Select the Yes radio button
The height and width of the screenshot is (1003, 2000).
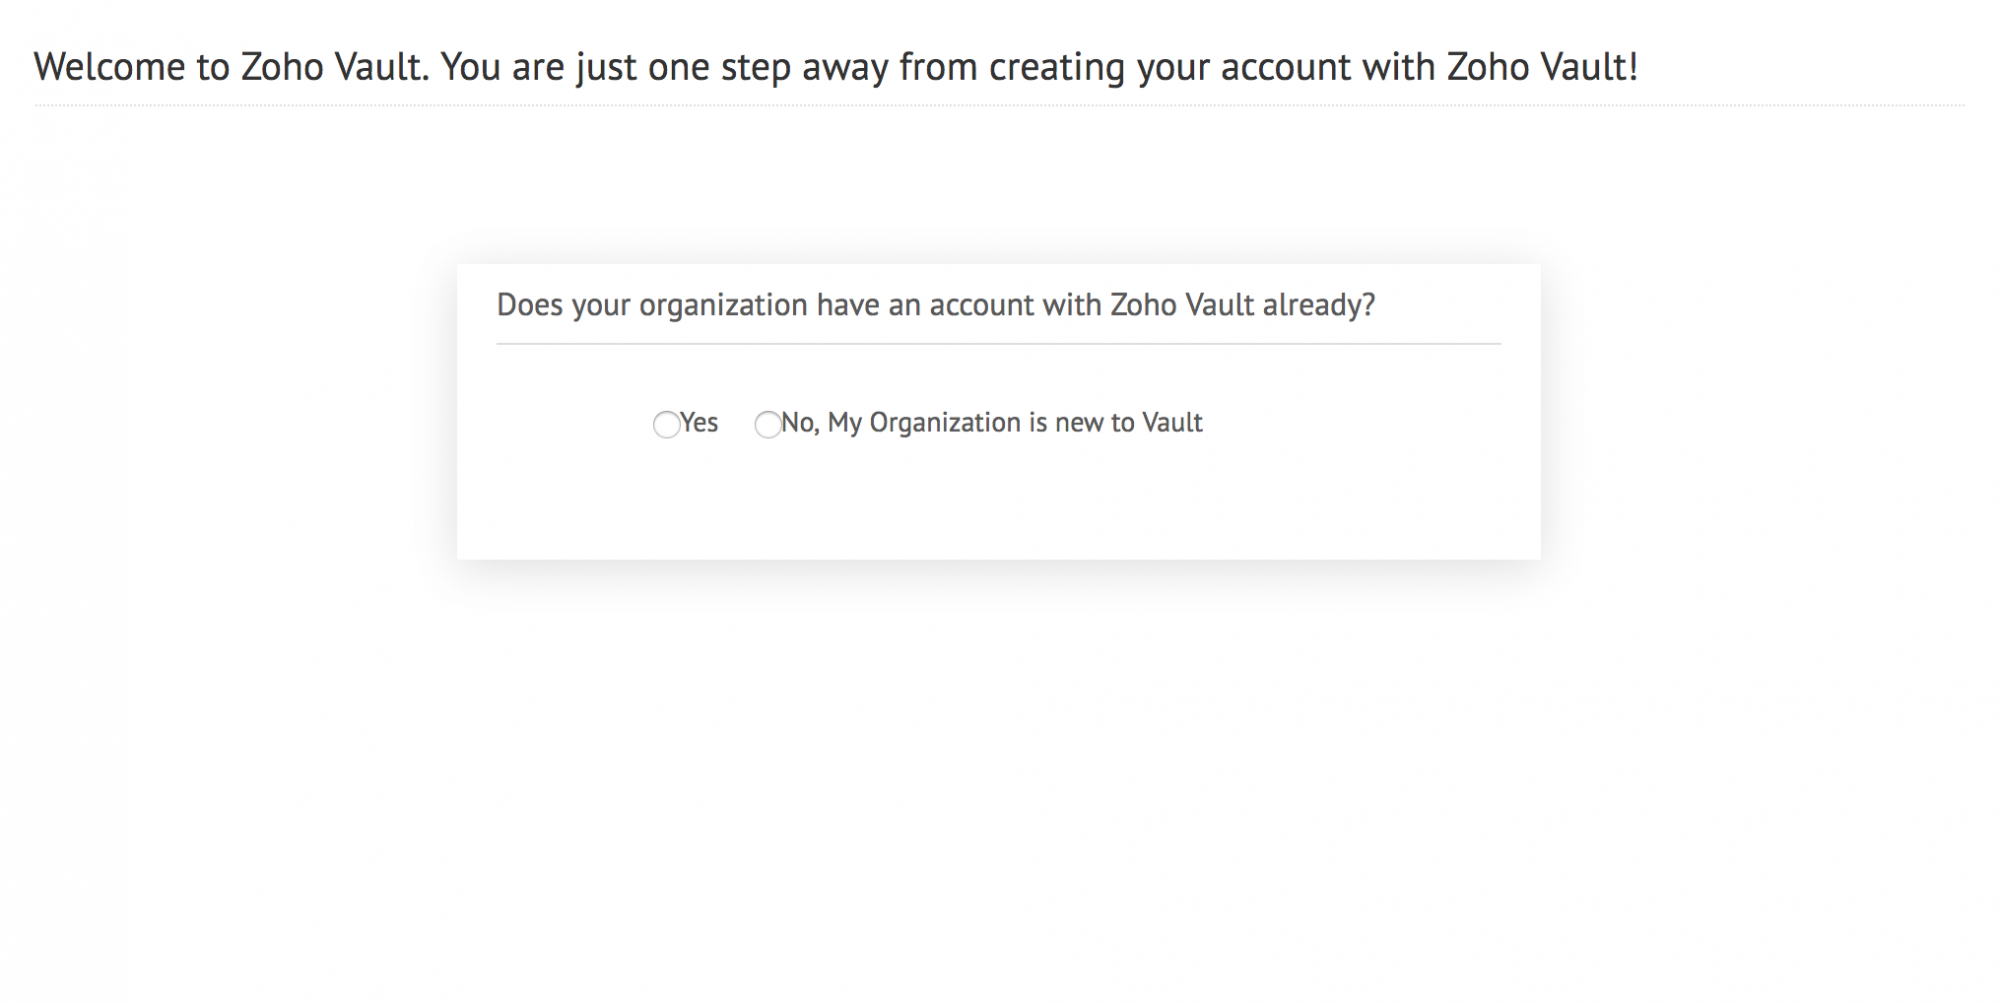pos(666,424)
